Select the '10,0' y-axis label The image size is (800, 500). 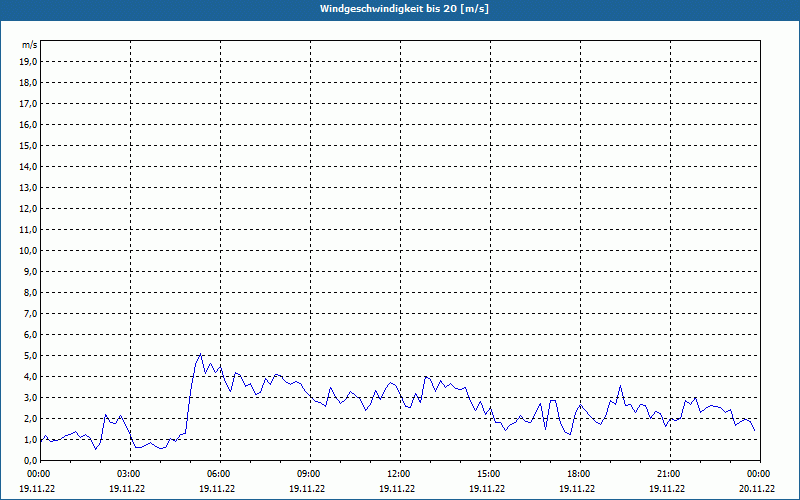[x=28, y=251]
